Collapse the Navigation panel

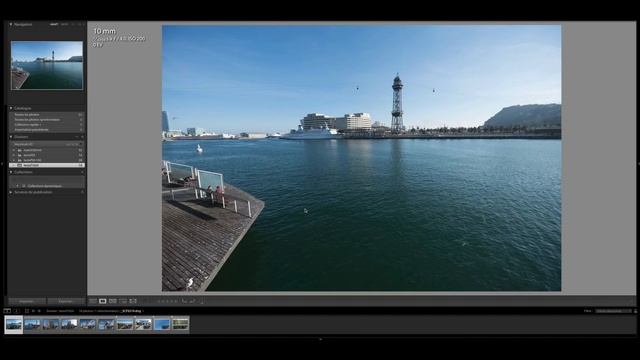pyautogui.click(x=11, y=24)
